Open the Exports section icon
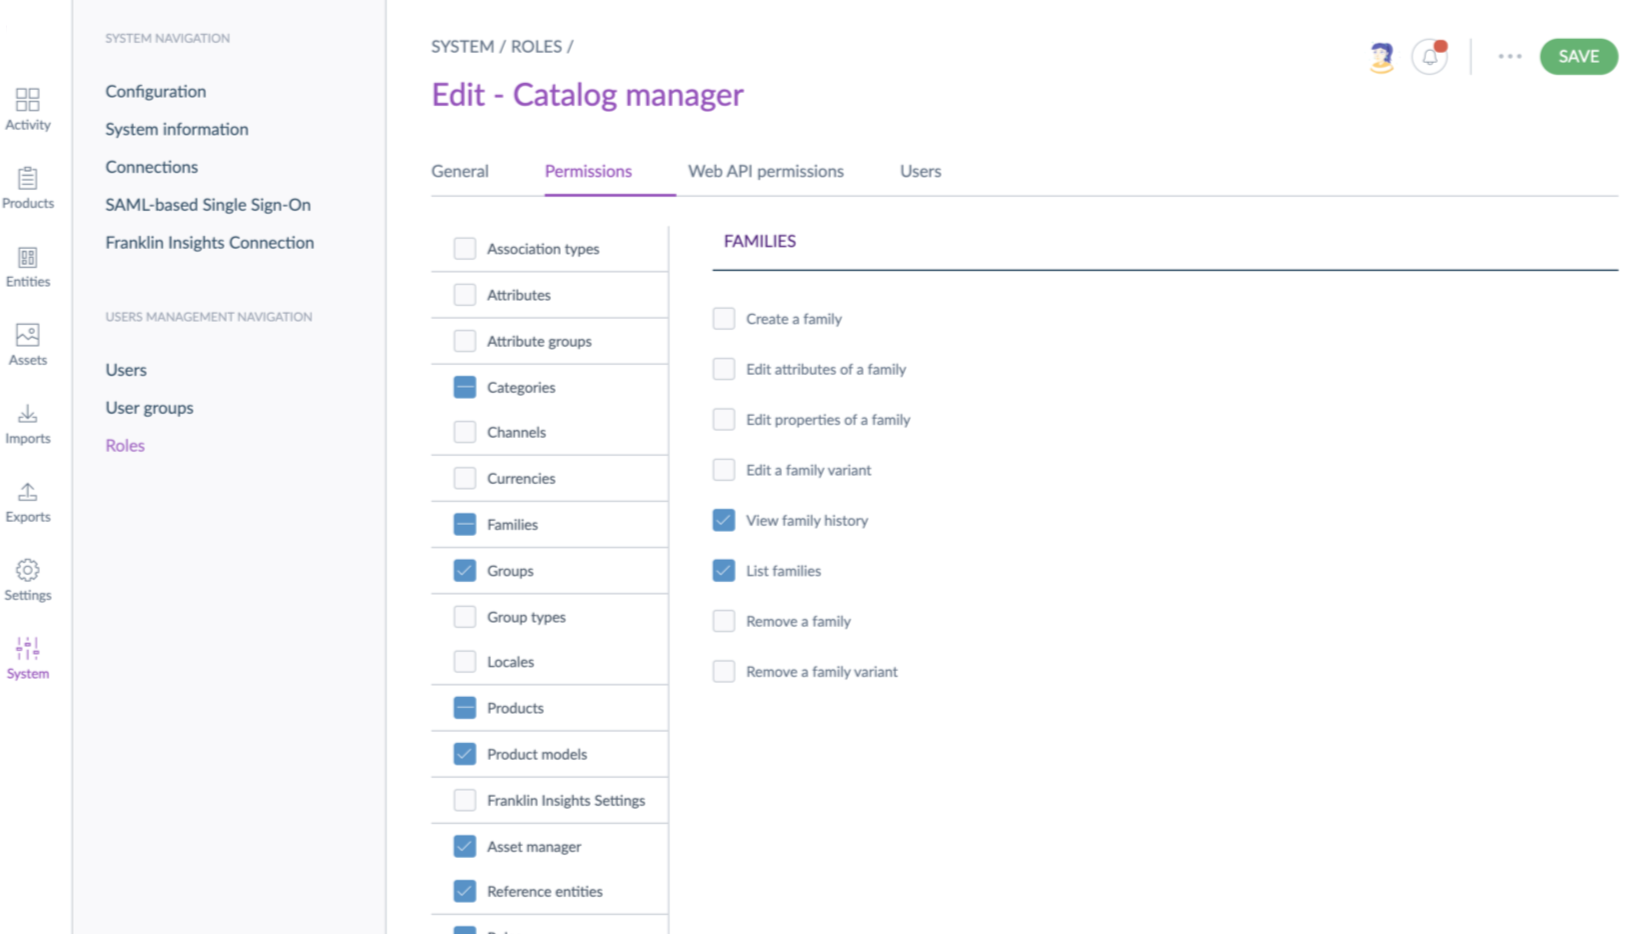Screen dimensions: 1651x934 28,493
